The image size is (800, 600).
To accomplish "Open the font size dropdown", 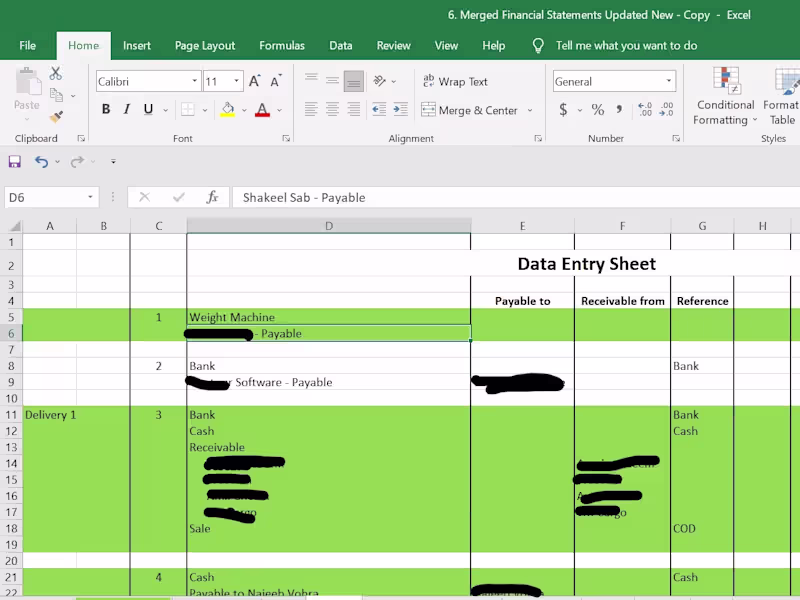I will pos(236,81).
